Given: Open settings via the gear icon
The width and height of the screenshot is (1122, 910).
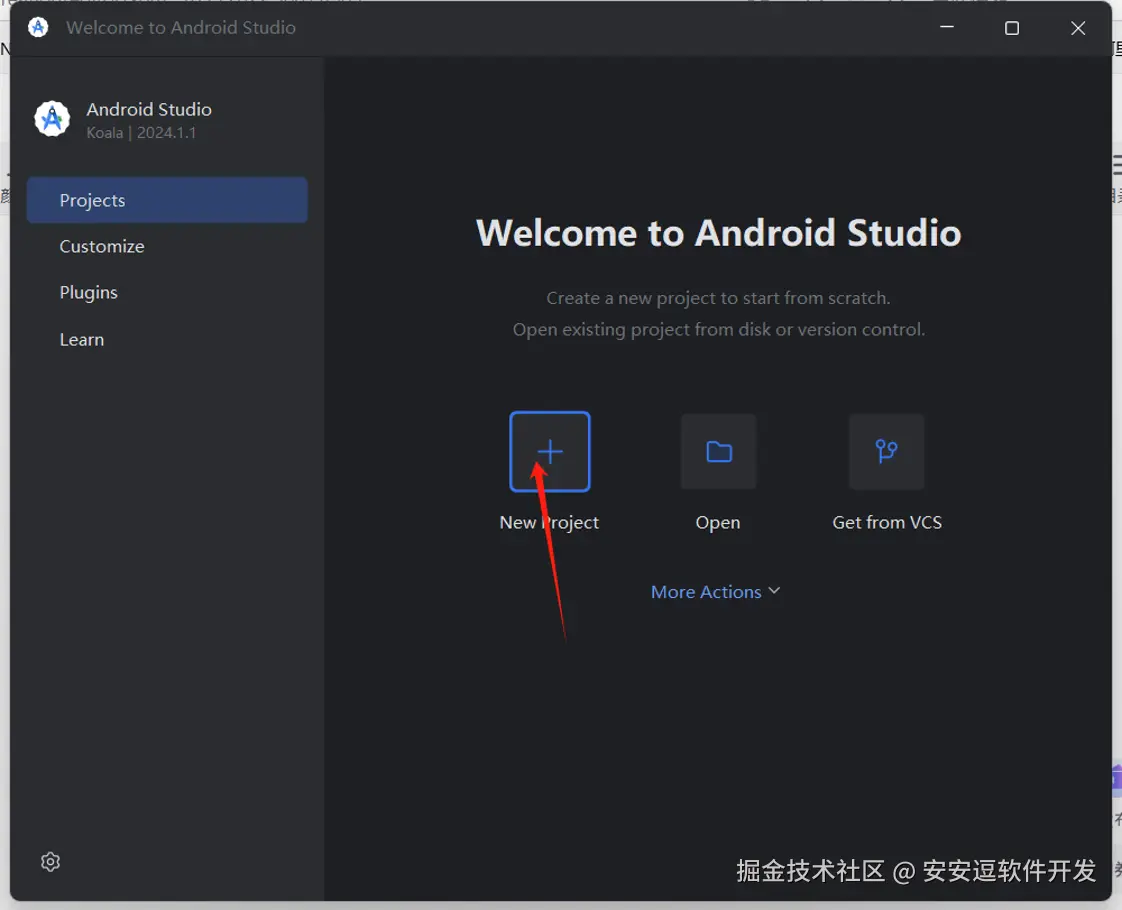Looking at the screenshot, I should [50, 861].
